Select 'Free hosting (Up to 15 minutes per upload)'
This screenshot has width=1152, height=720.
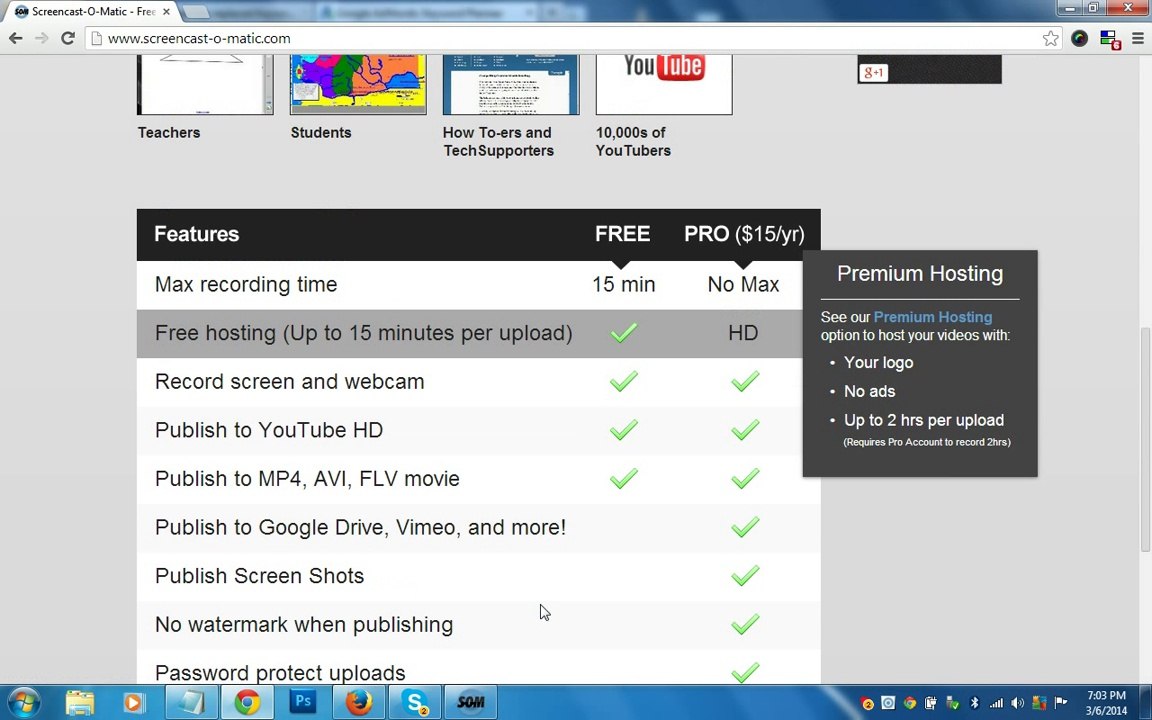point(364,333)
